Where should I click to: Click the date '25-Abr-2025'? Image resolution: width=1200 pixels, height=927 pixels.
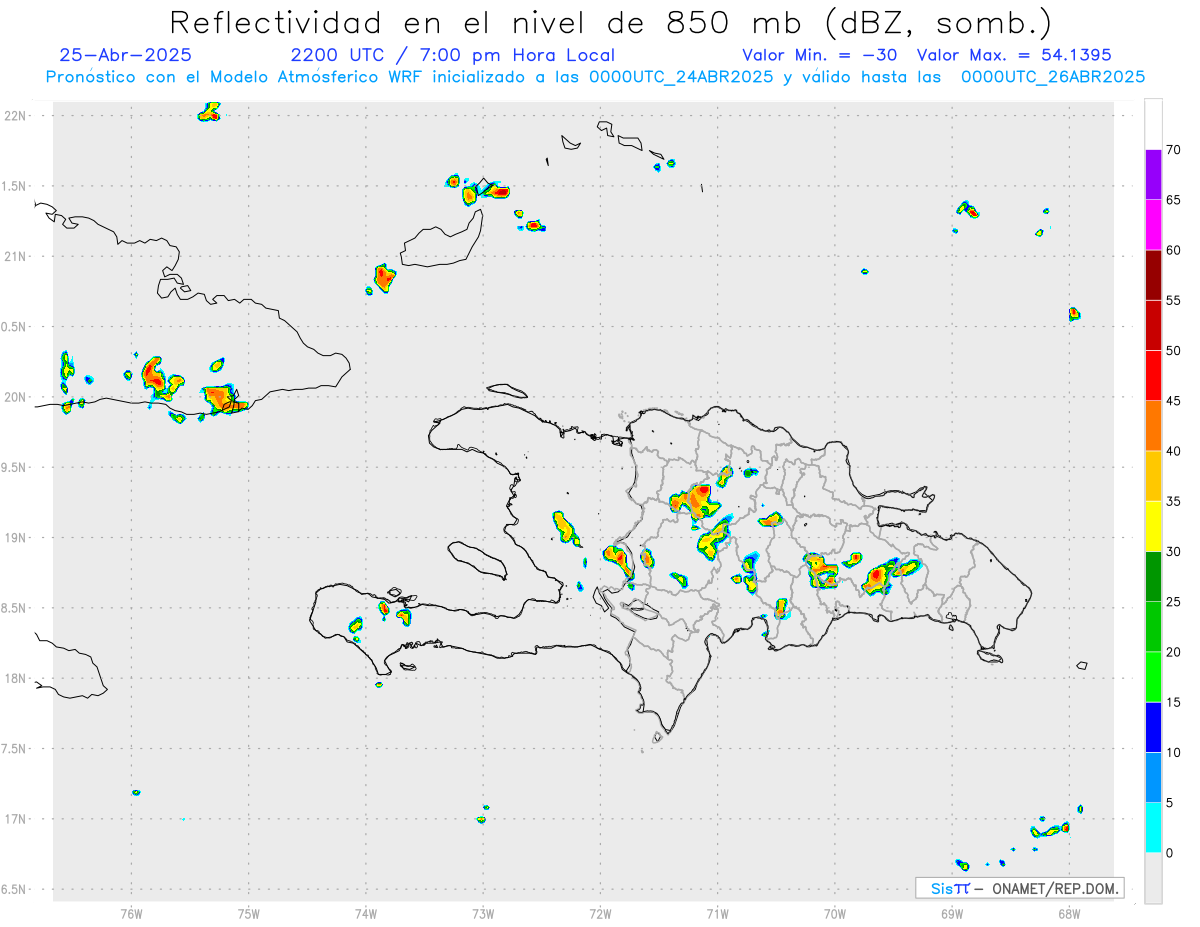(x=125, y=55)
